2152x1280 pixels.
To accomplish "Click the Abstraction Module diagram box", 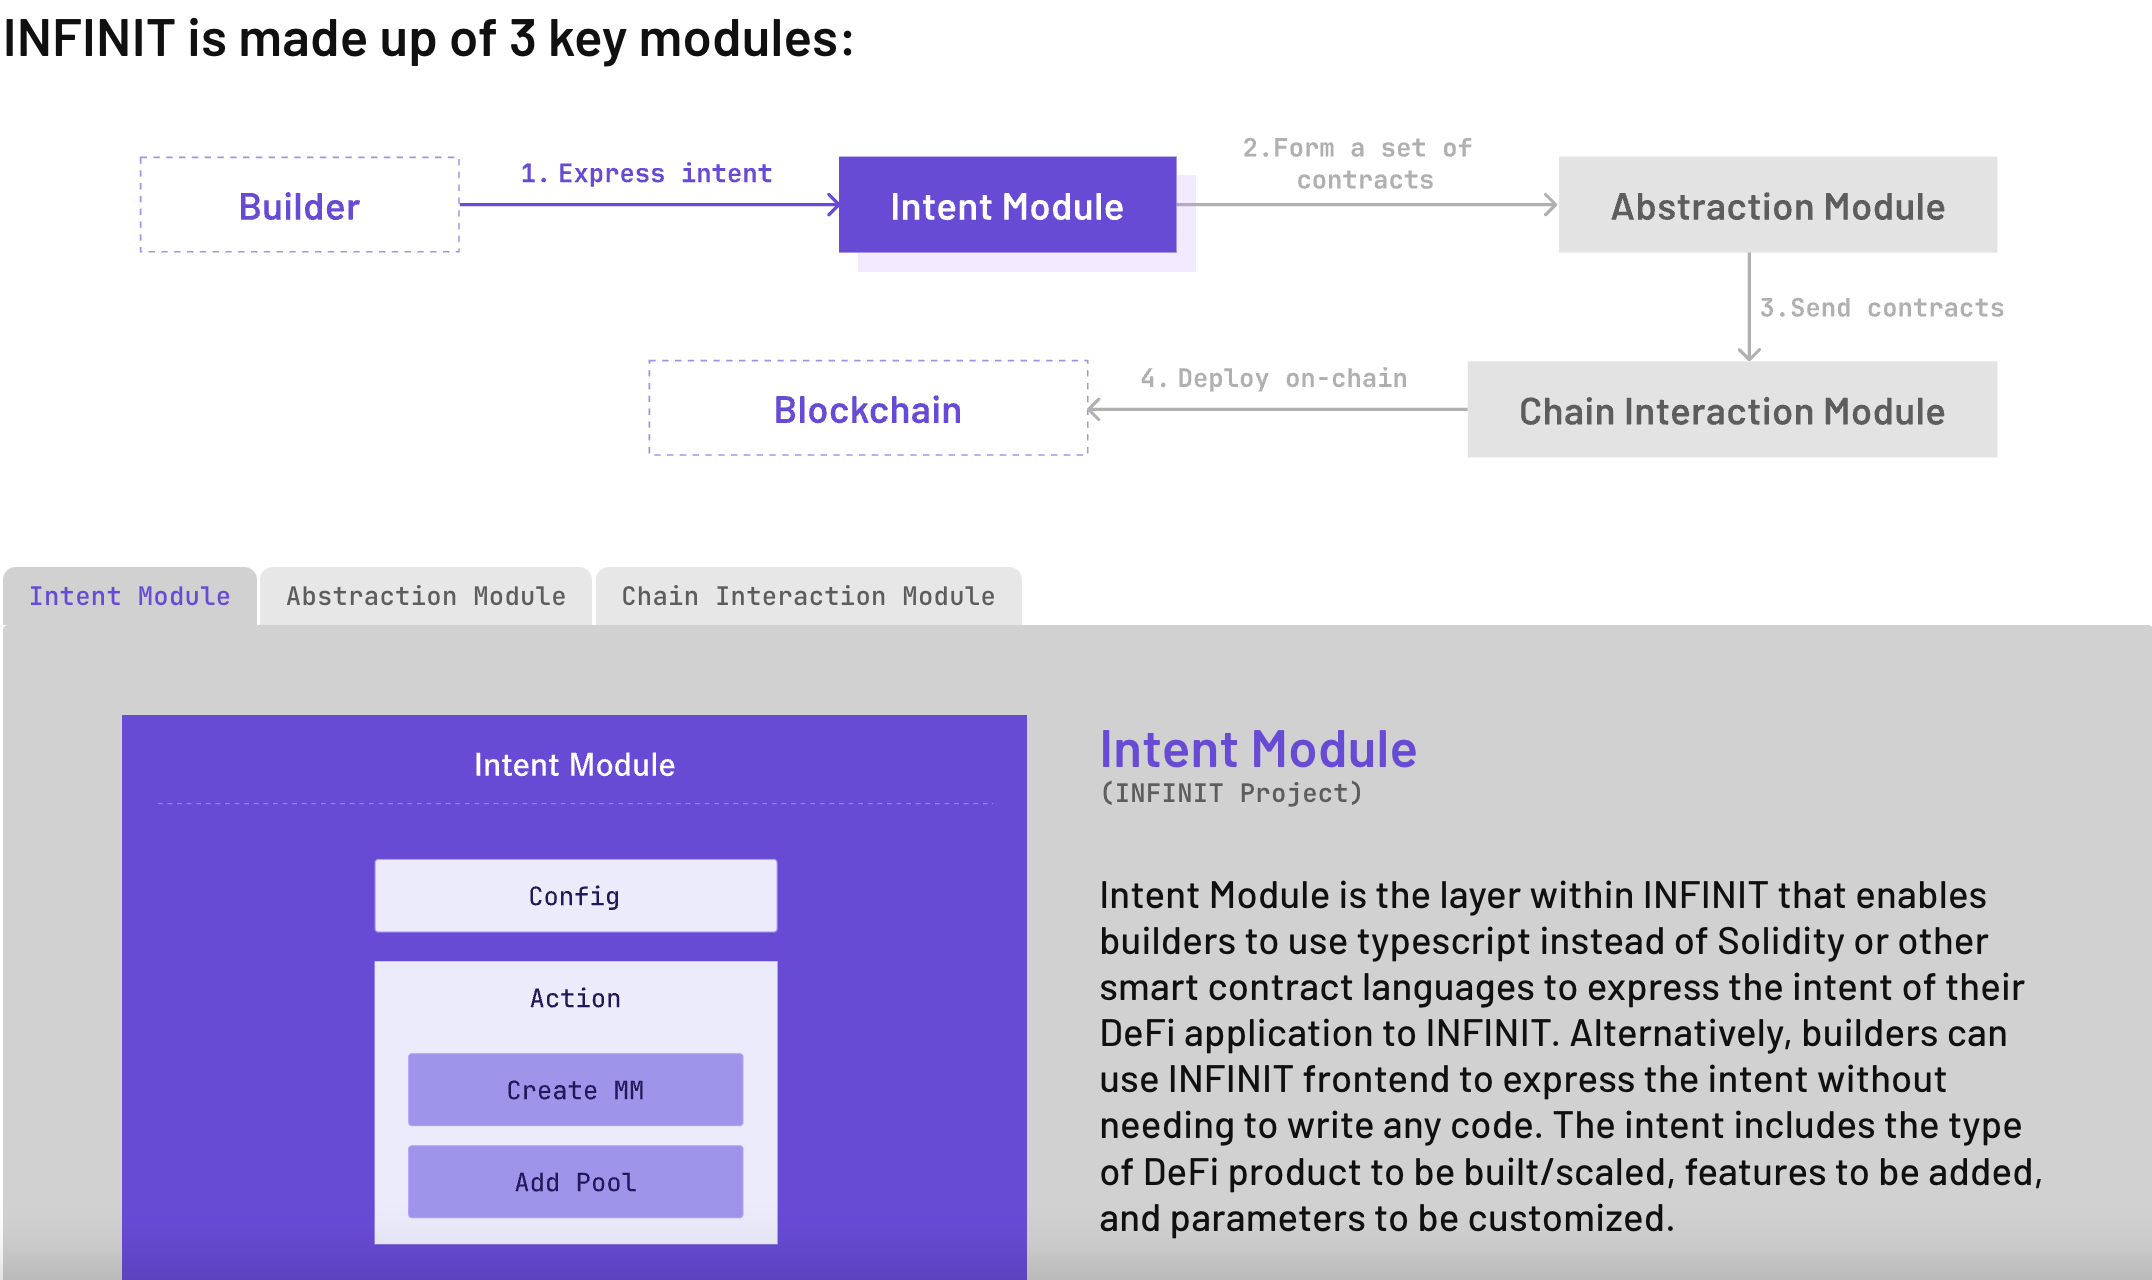I will (1777, 206).
